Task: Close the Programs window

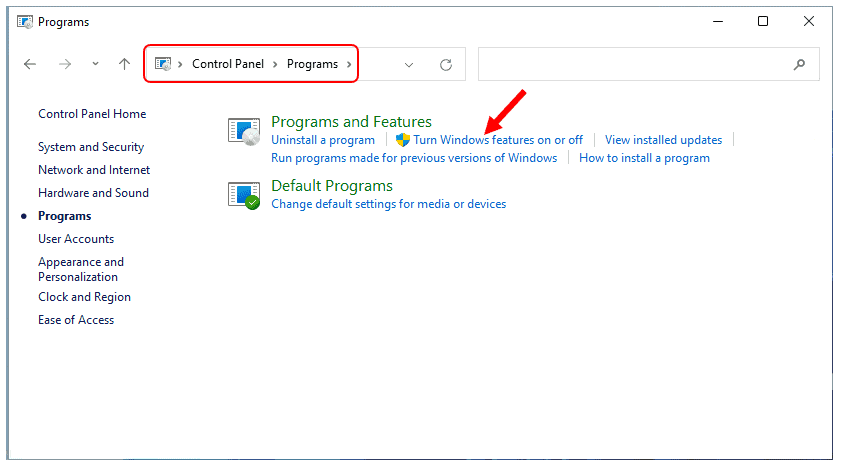Action: [x=809, y=22]
